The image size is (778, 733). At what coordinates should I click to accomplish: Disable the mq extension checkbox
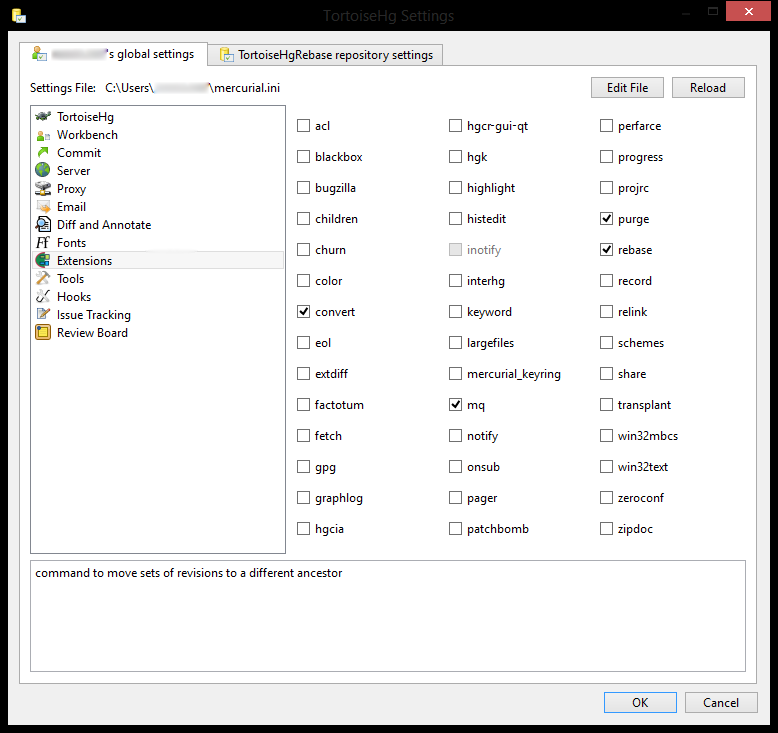(x=455, y=405)
